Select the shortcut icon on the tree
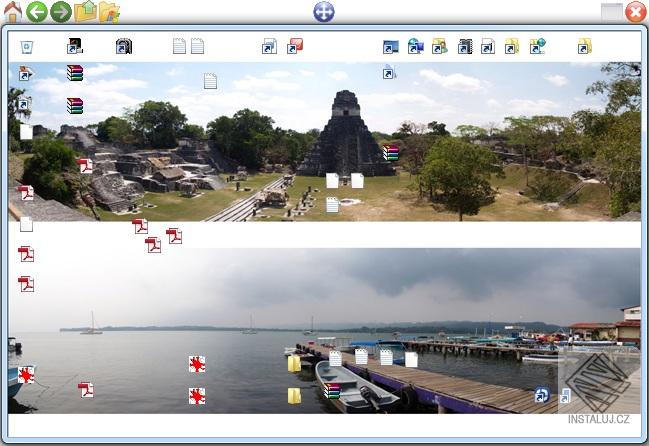Screen dimensions: 649x446 pyautogui.click(x=24, y=103)
